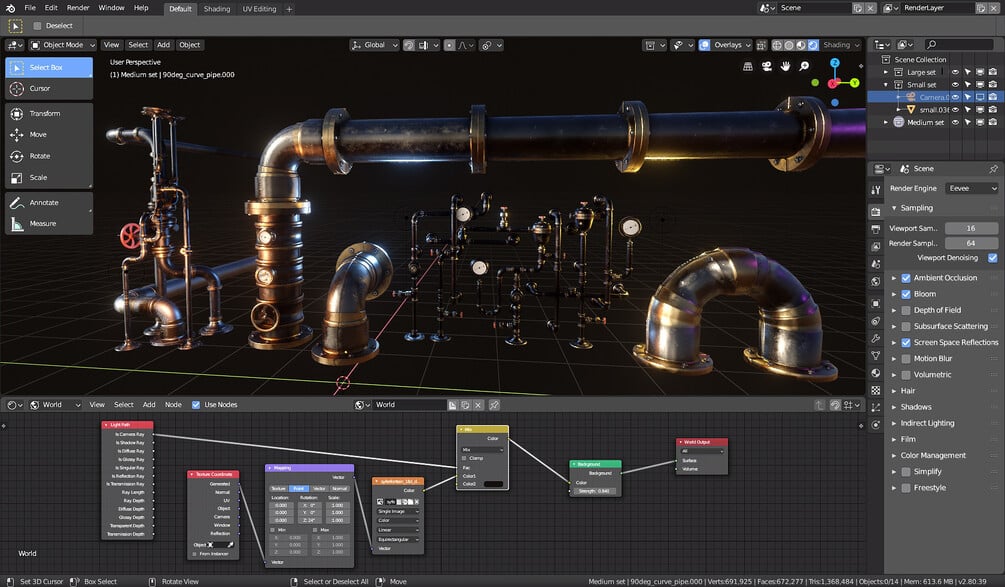Toggle camera view icon in viewport
This screenshot has height=587, width=1005.
pos(767,66)
